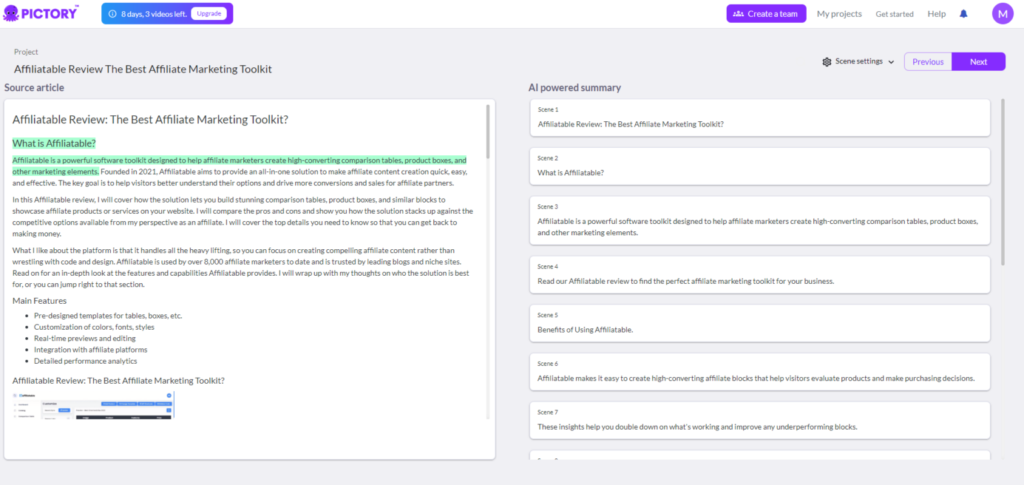The height and width of the screenshot is (485, 1024).
Task: Click highlighted heading 'What is Affiliatable?' in article
Action: (54, 143)
